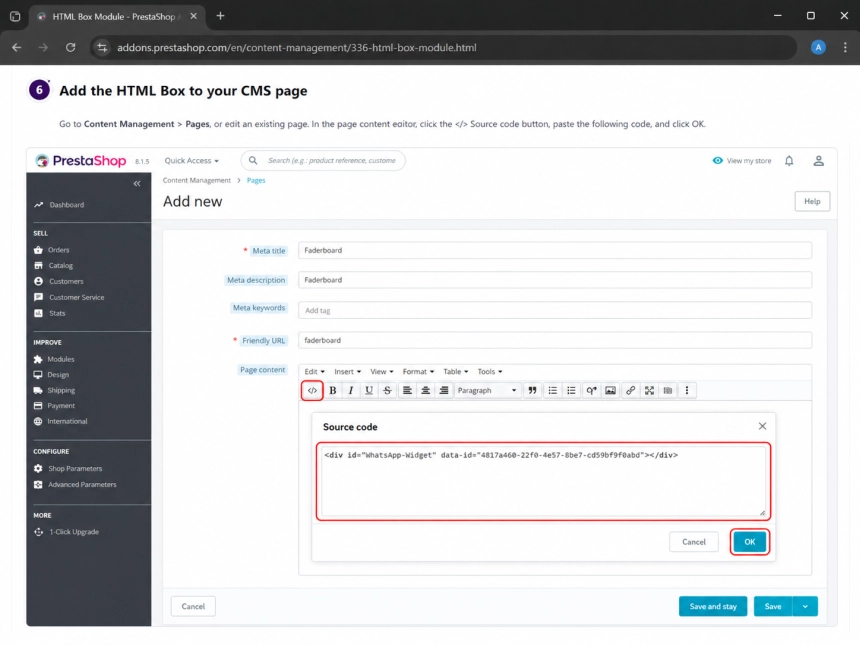
Task: Click the Pages breadcrumb link
Action: (x=256, y=180)
